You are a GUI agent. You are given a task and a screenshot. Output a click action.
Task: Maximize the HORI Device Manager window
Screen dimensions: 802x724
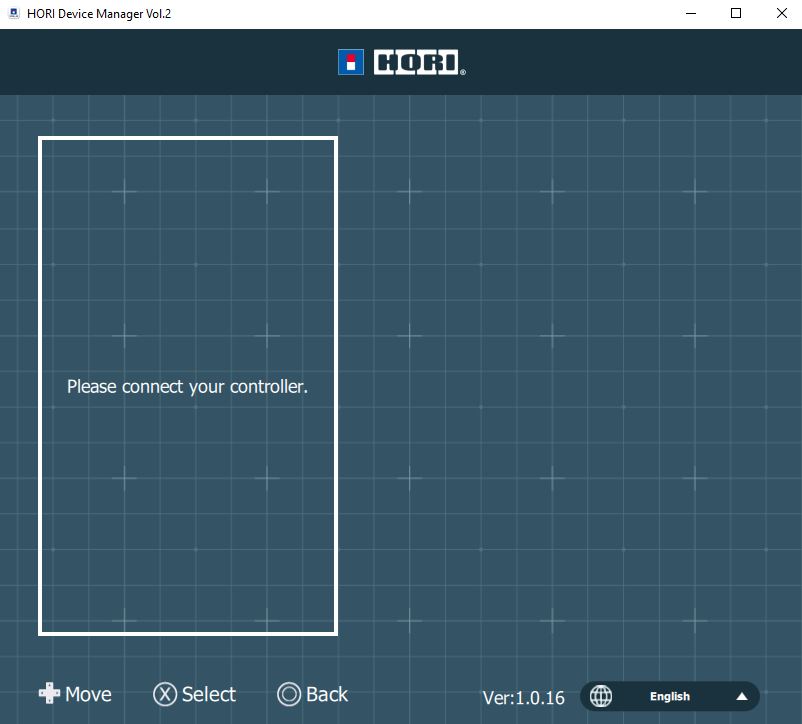[736, 14]
